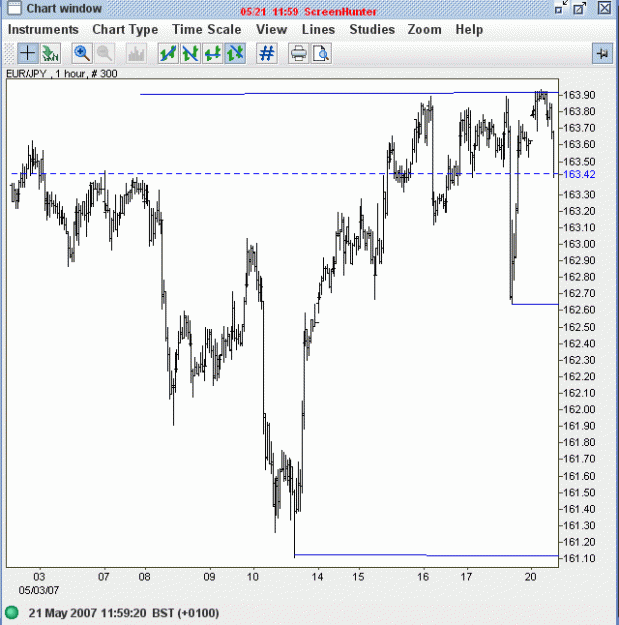Open the Zoom menu
The height and width of the screenshot is (625, 619).
[424, 29]
